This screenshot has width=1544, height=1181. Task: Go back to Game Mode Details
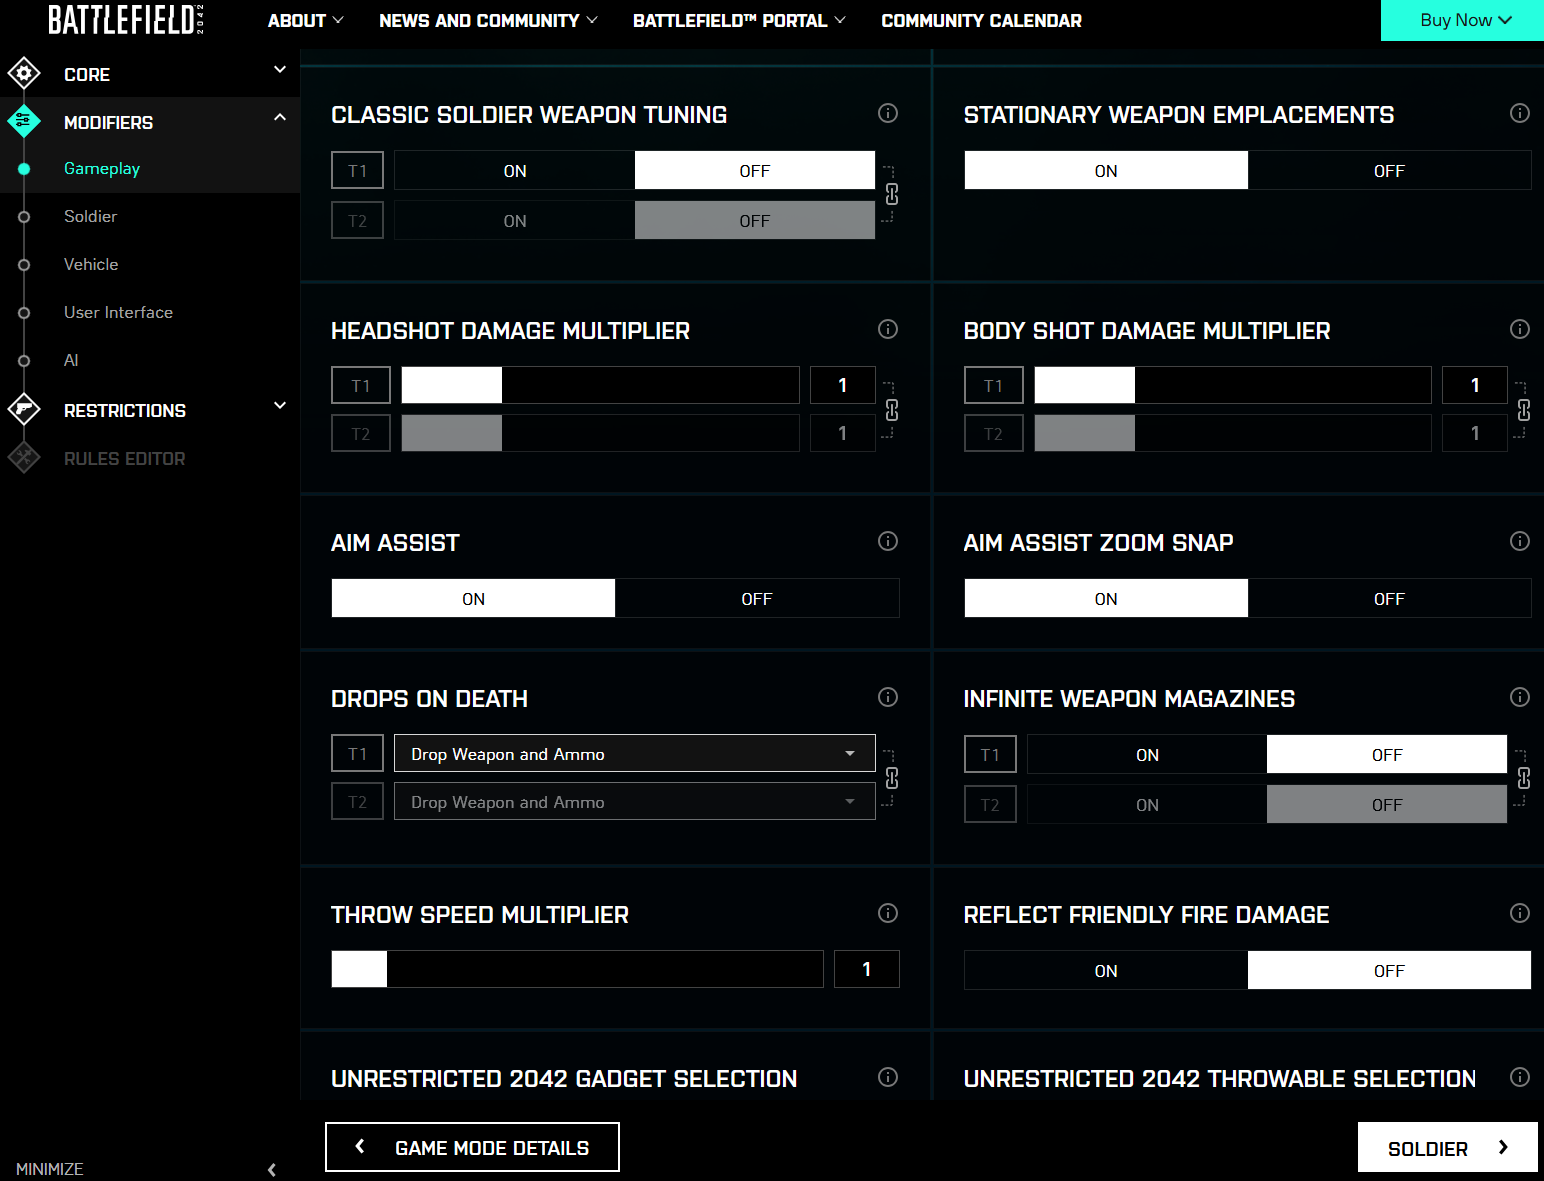pyautogui.click(x=472, y=1147)
